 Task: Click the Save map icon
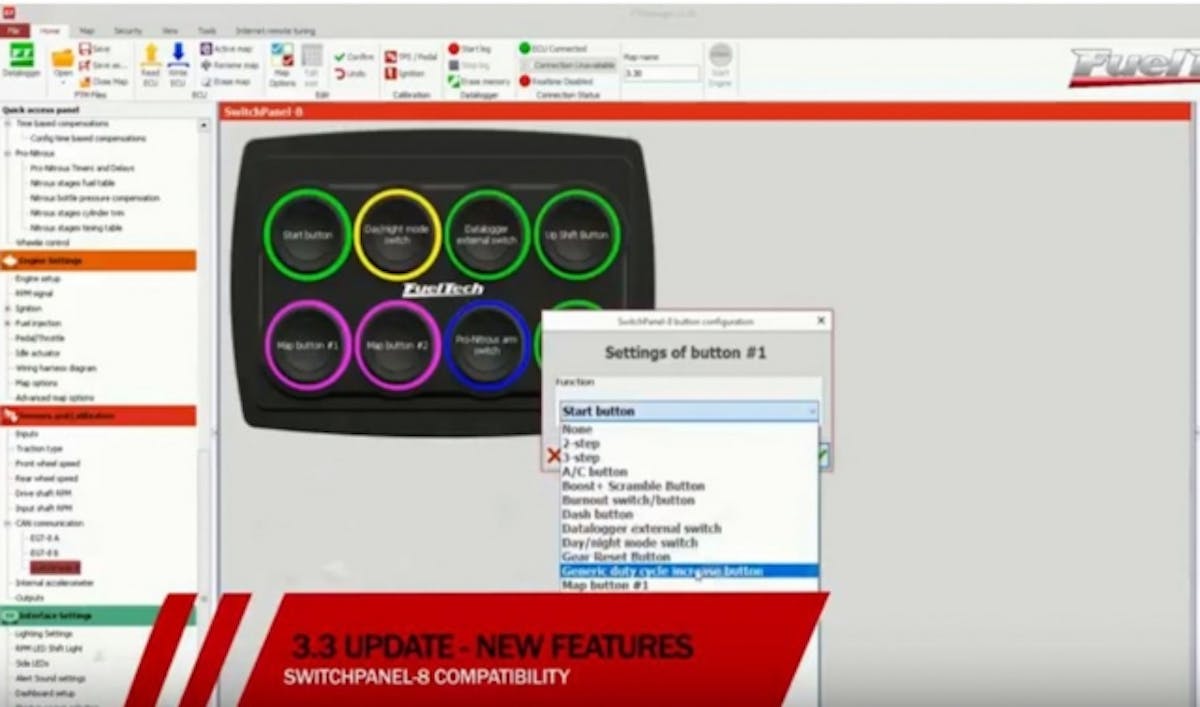pyautogui.click(x=86, y=48)
